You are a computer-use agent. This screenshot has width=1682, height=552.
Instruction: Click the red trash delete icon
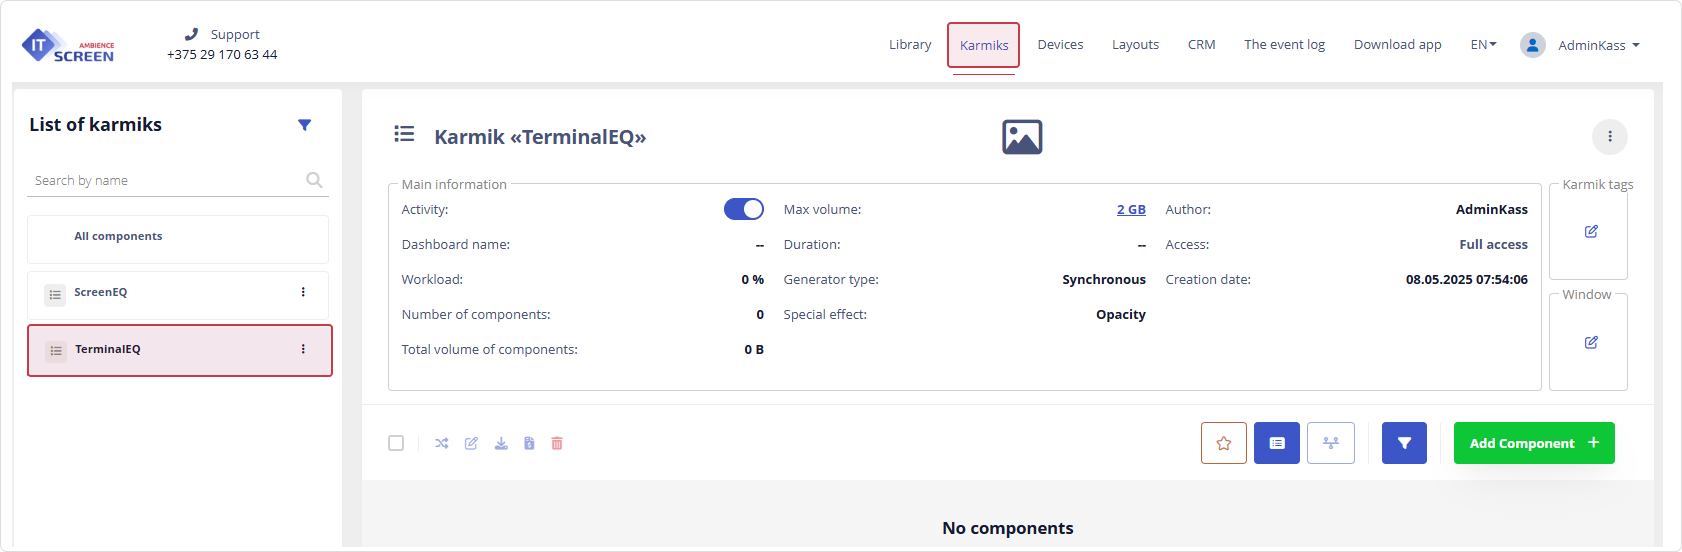tap(557, 443)
